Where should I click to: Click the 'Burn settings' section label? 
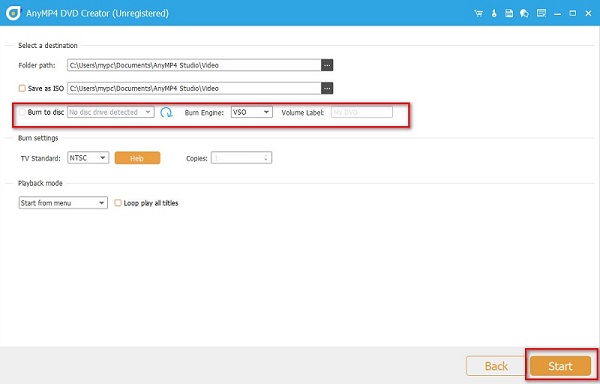(x=38, y=138)
